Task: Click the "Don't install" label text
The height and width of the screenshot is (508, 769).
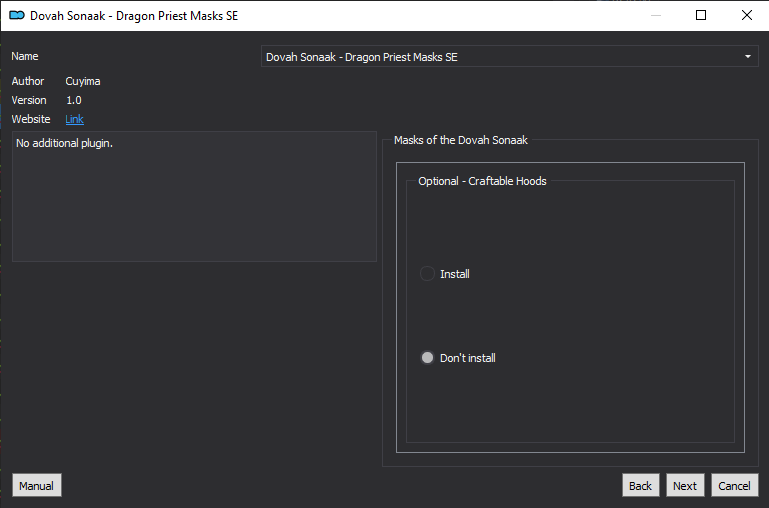Action: pos(467,358)
